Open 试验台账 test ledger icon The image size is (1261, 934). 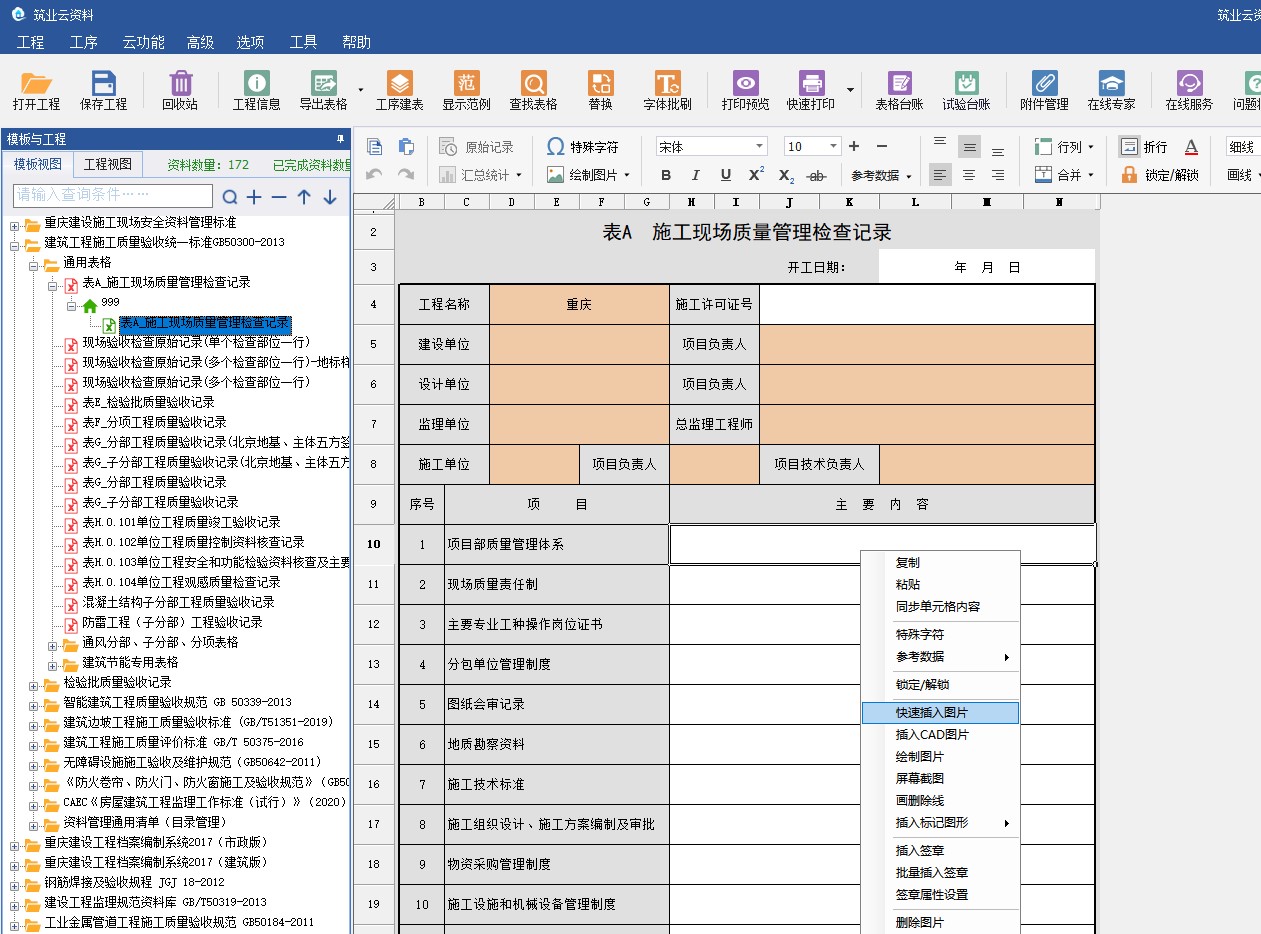tap(966, 90)
